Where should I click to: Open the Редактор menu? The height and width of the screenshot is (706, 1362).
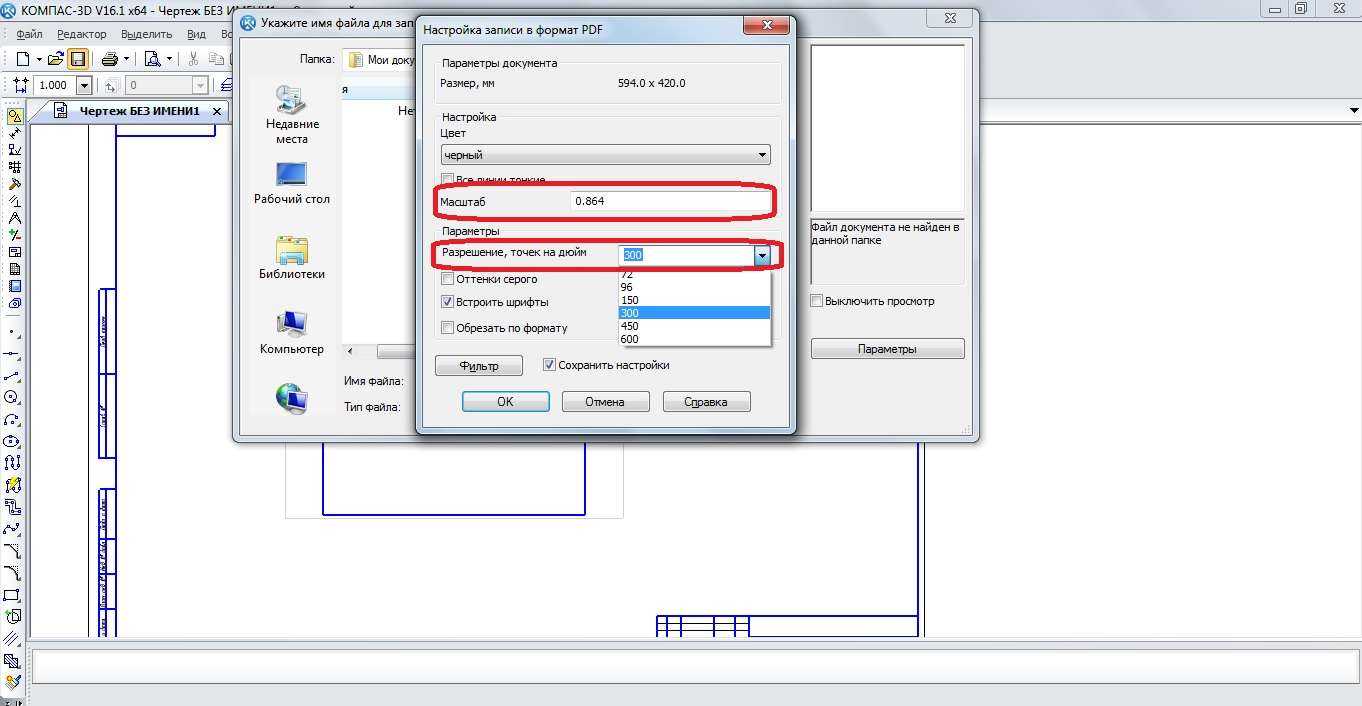[82, 34]
